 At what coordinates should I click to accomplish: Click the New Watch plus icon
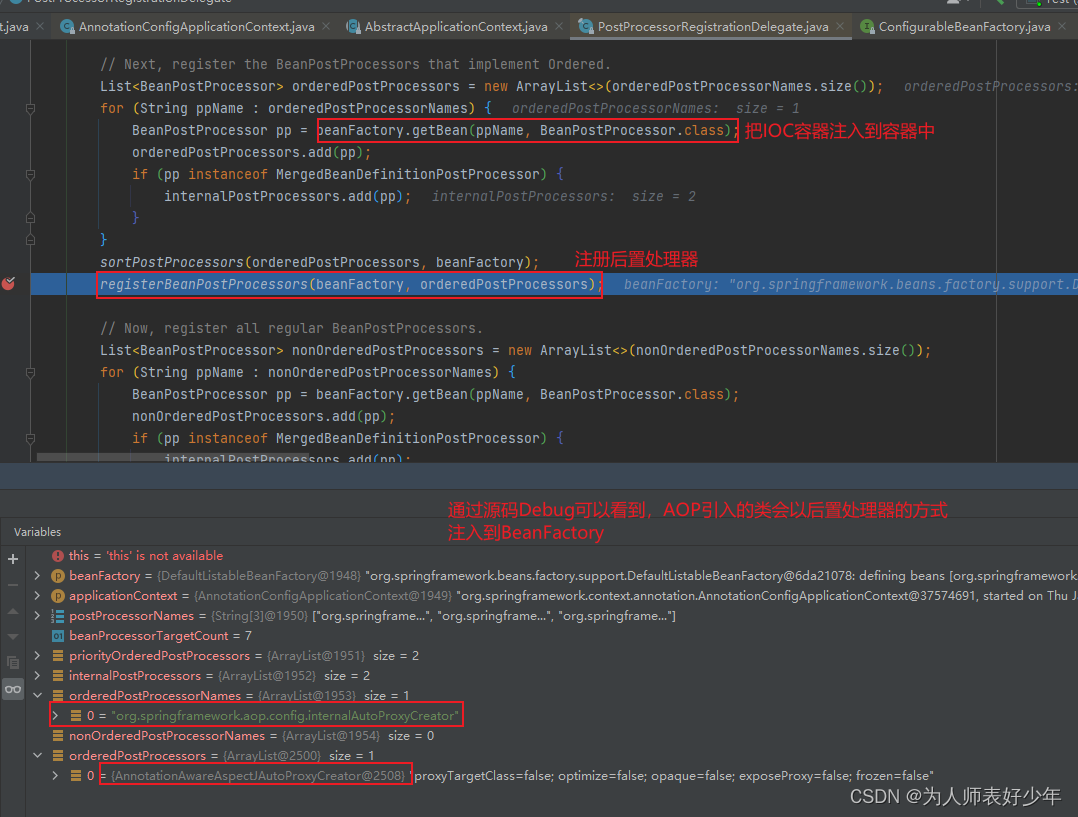coord(12,558)
